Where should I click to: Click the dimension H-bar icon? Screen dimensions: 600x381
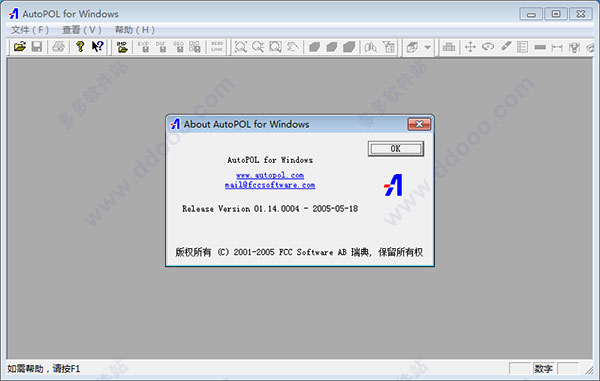pos(557,47)
